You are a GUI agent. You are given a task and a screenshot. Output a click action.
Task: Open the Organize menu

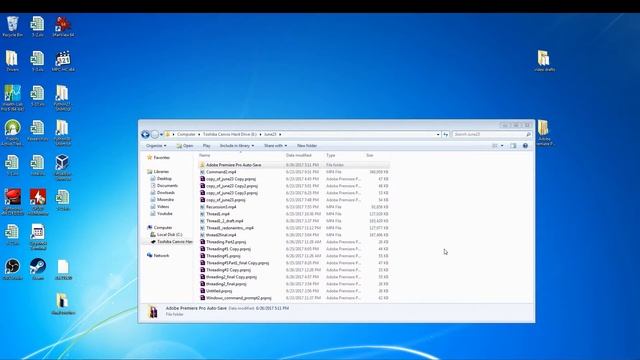click(156, 146)
